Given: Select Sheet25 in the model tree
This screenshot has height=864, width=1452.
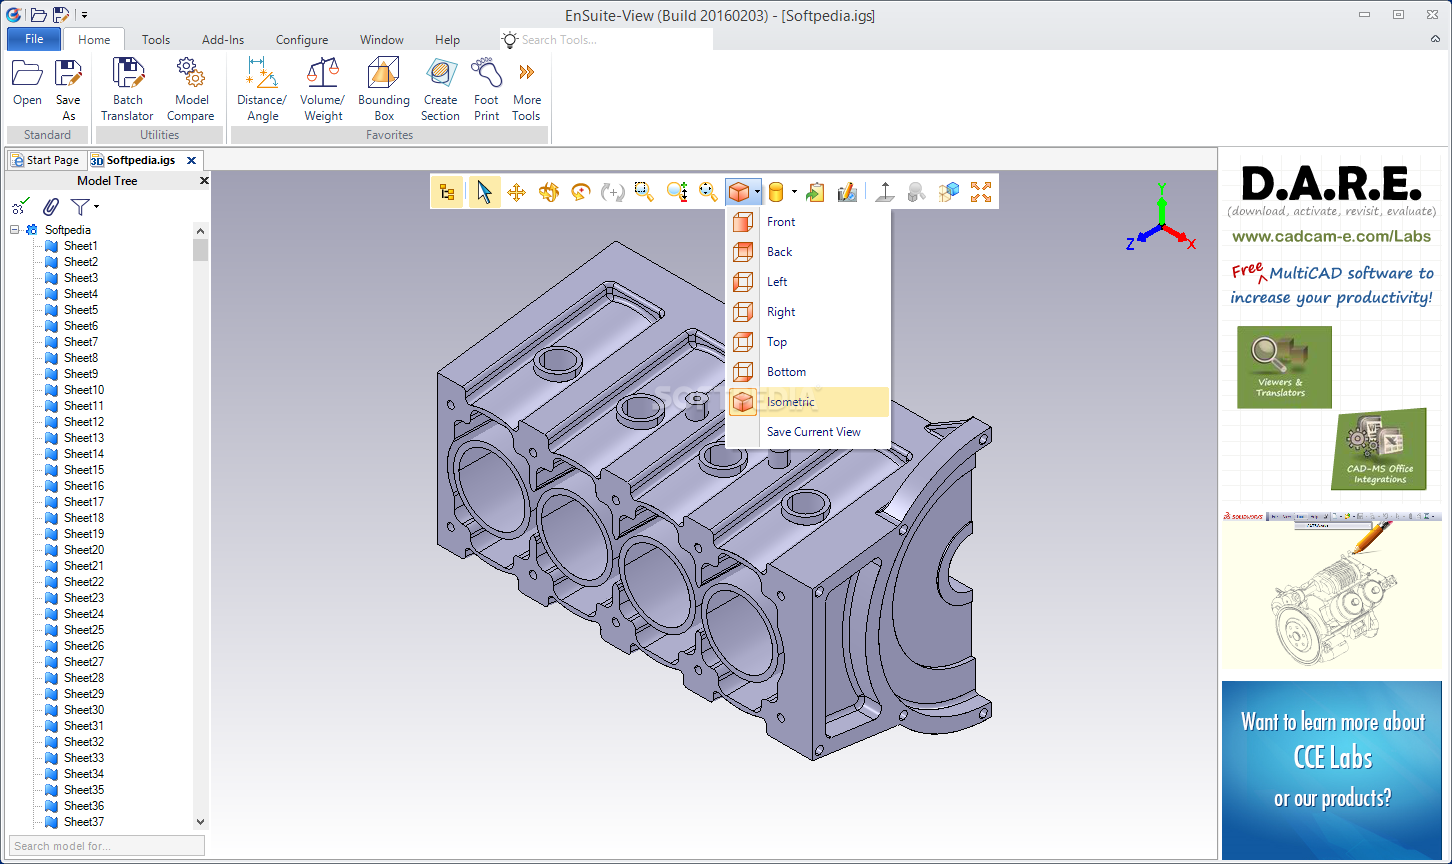Looking at the screenshot, I should click(x=84, y=630).
